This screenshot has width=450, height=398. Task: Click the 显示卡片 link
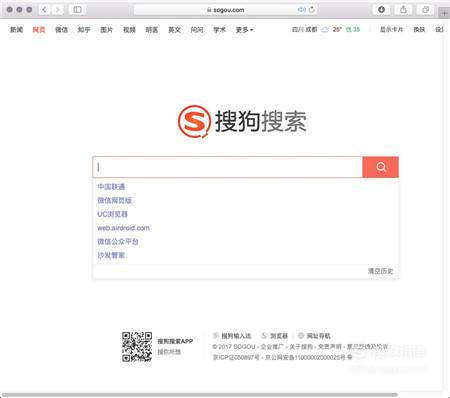(392, 30)
